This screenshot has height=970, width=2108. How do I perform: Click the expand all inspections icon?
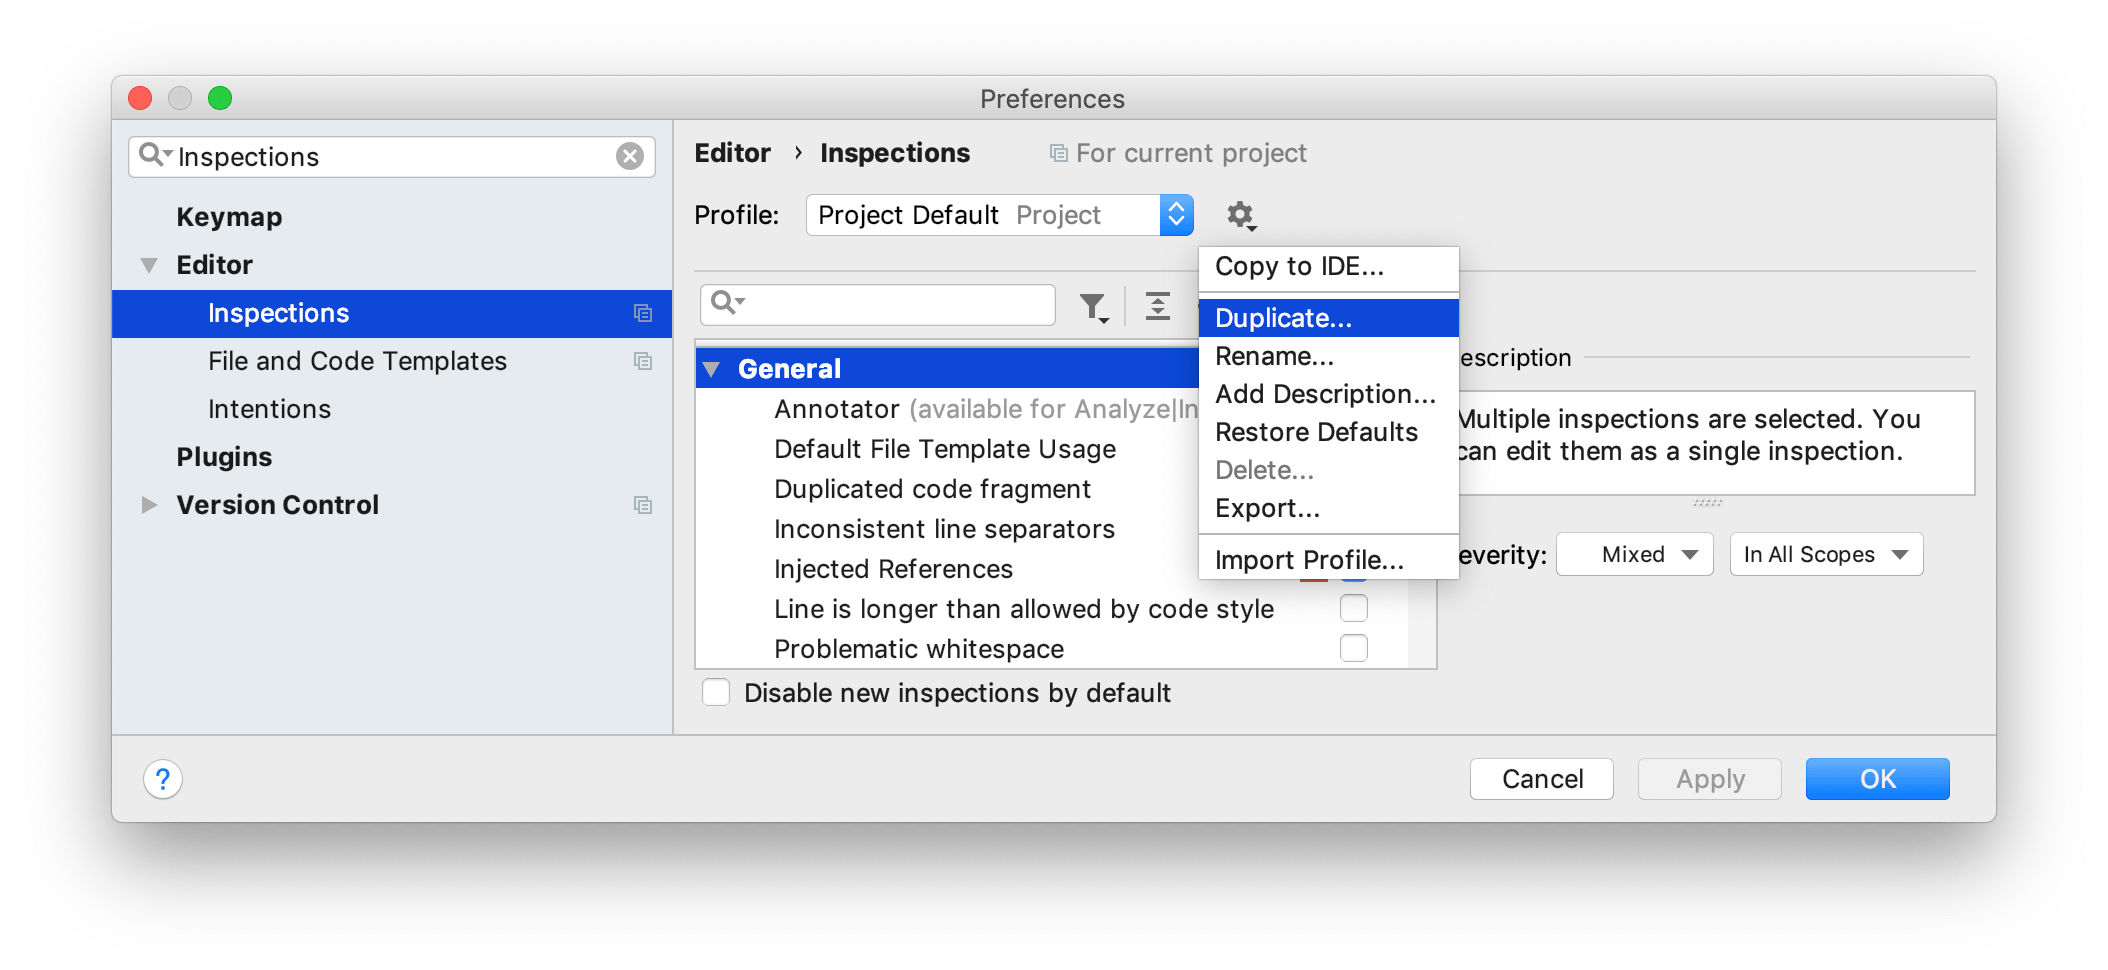(1158, 306)
